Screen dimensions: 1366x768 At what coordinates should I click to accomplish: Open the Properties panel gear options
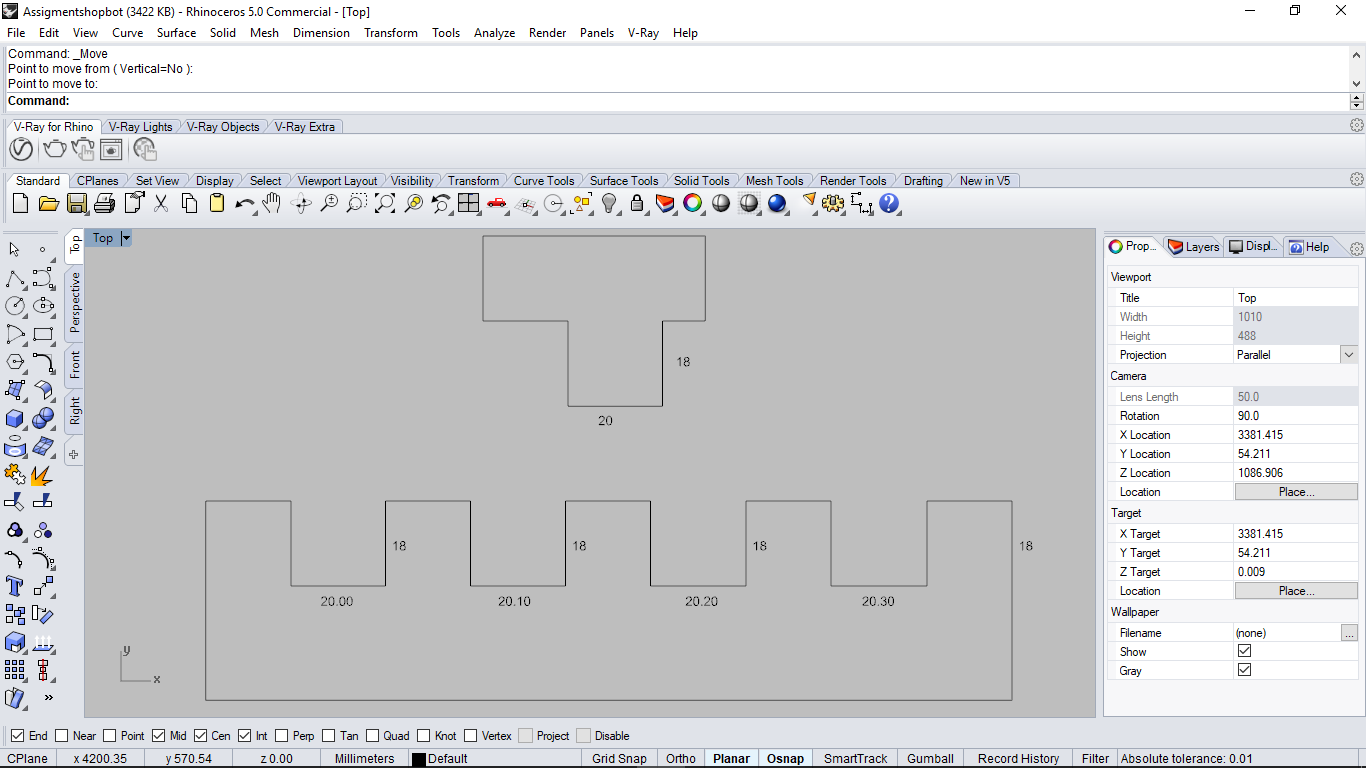pyautogui.click(x=1357, y=248)
